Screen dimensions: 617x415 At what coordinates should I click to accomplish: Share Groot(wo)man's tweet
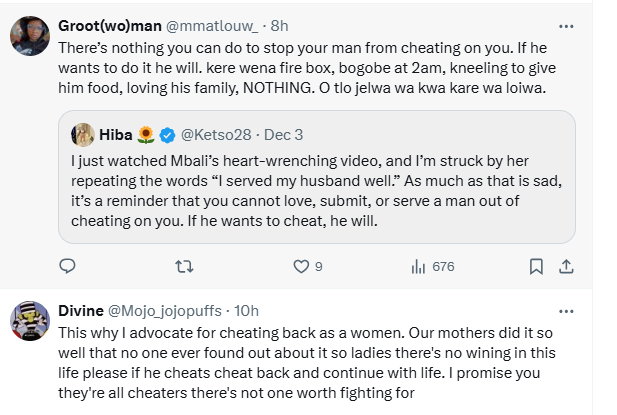tap(566, 266)
